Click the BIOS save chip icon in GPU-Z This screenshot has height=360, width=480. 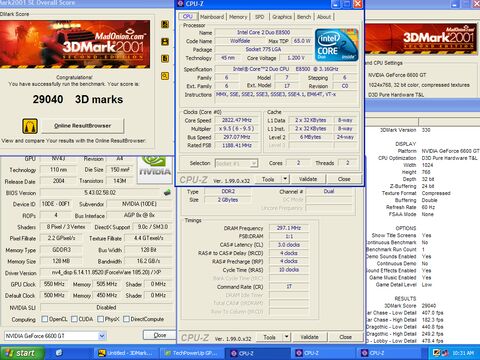167,192
